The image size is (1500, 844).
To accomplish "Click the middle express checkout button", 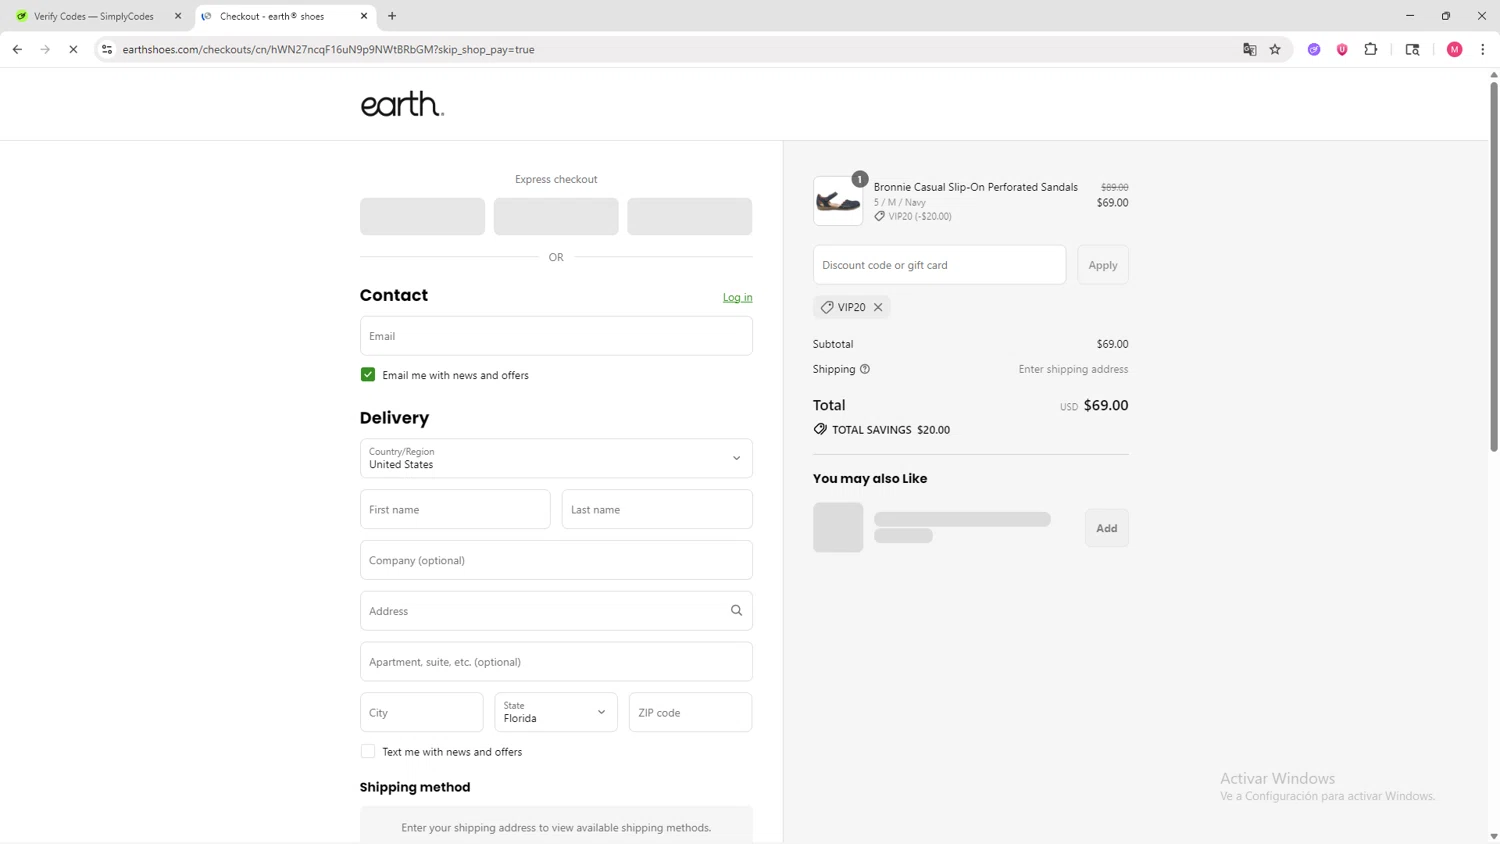I will pyautogui.click(x=556, y=216).
